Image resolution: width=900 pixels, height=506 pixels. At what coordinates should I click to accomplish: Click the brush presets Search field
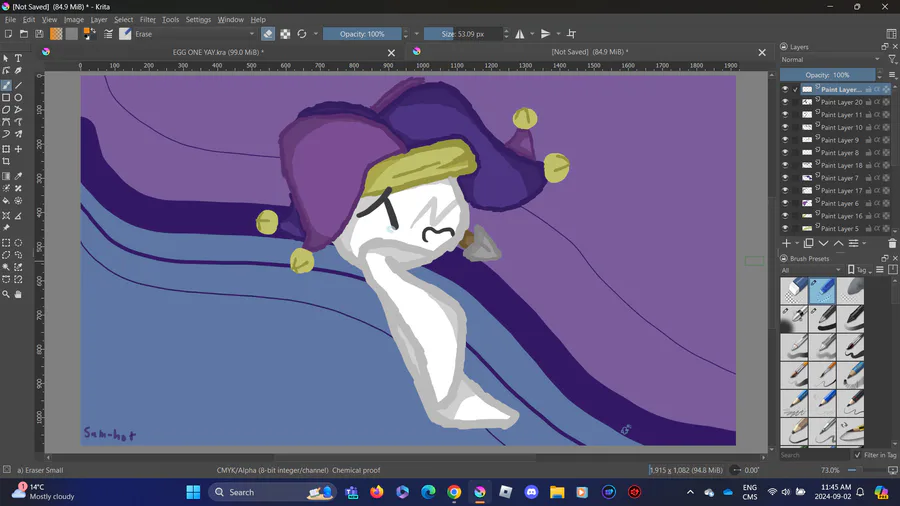point(813,455)
